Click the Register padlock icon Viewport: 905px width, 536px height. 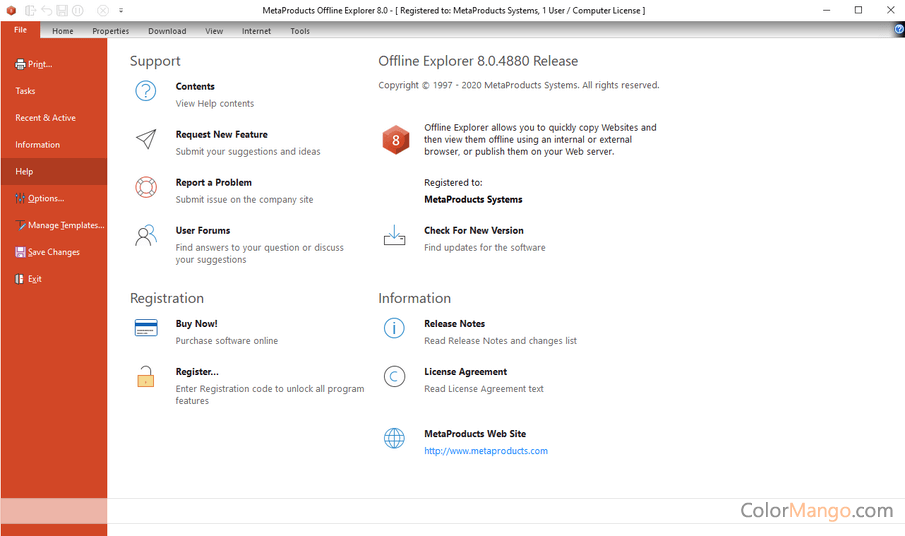pos(146,377)
